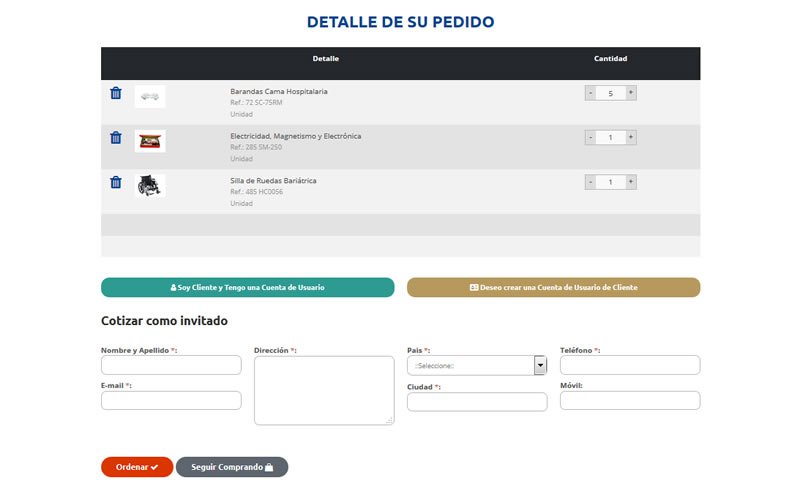Click Seguir Comprando button
The width and height of the screenshot is (800, 500).
pos(232,467)
